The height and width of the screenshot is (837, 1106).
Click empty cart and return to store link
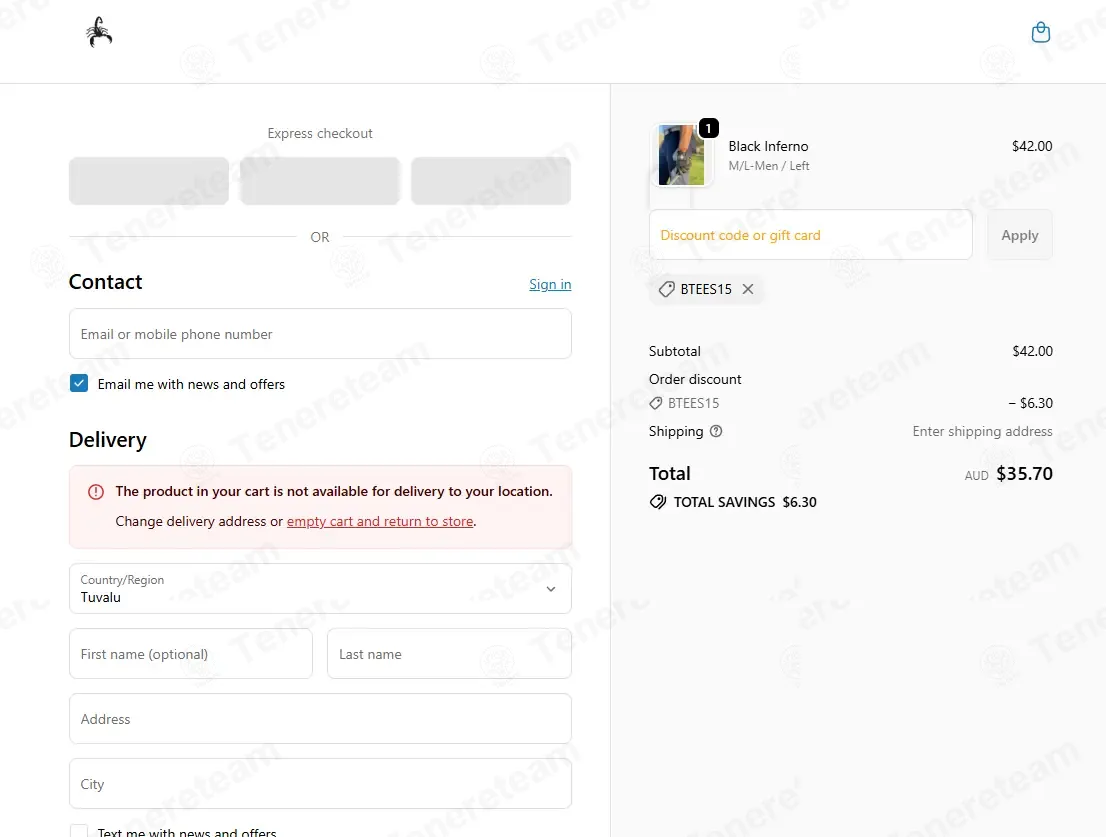[x=380, y=521]
